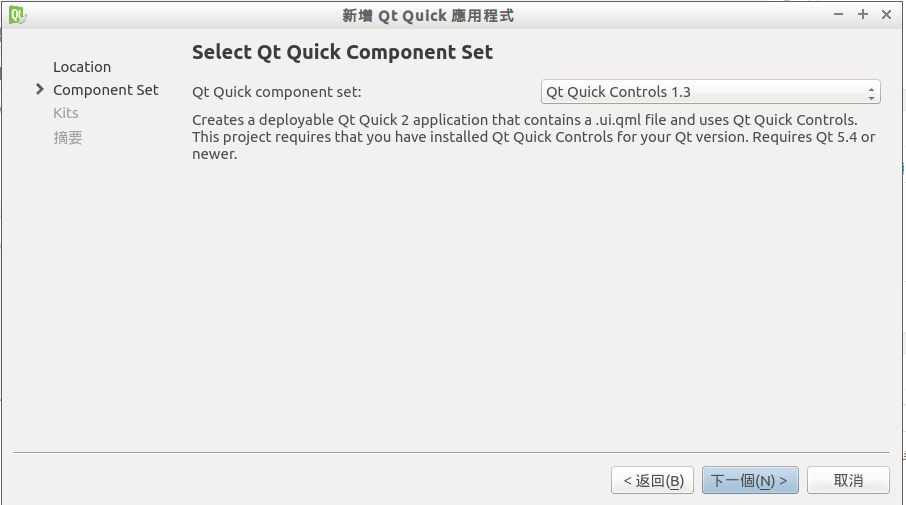
Task: Click the Kits step in the sidebar
Action: pyautogui.click(x=66, y=114)
